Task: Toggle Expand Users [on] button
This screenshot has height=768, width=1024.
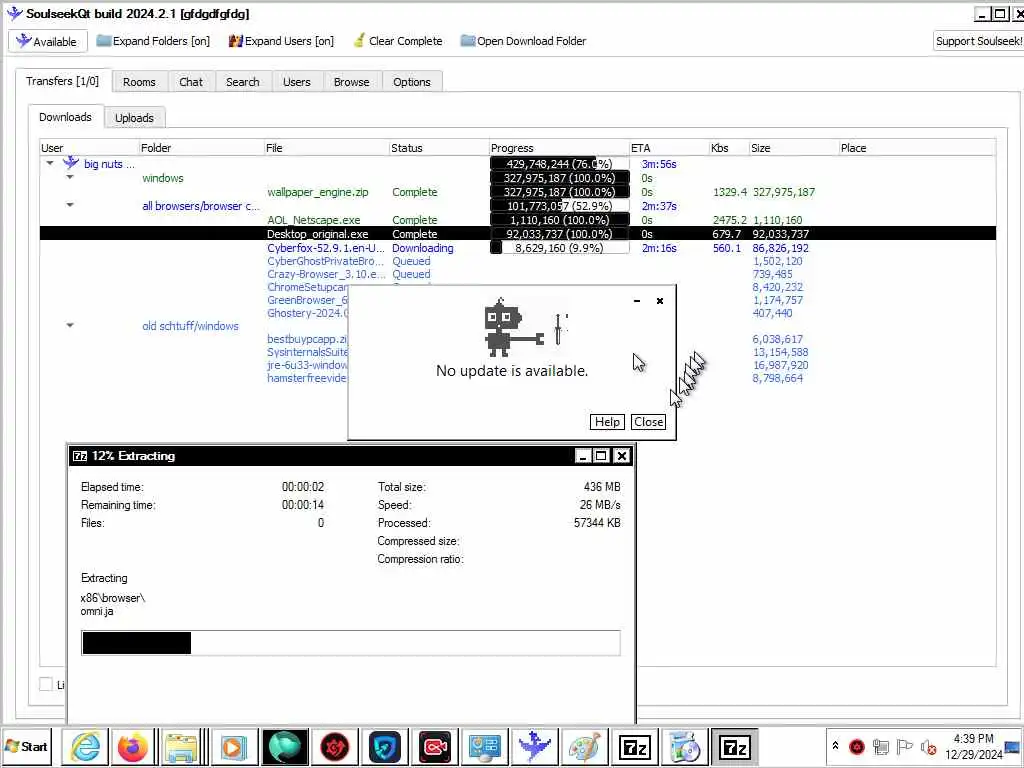Action: tap(281, 41)
